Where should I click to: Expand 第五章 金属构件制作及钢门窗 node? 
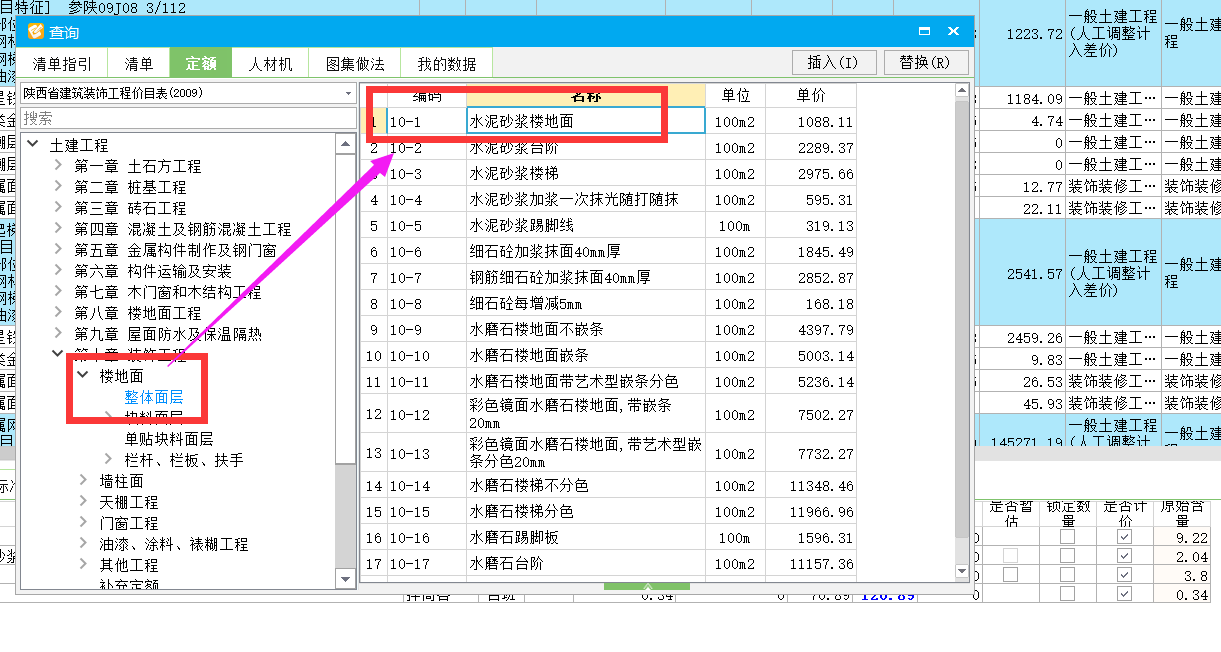[x=59, y=250]
